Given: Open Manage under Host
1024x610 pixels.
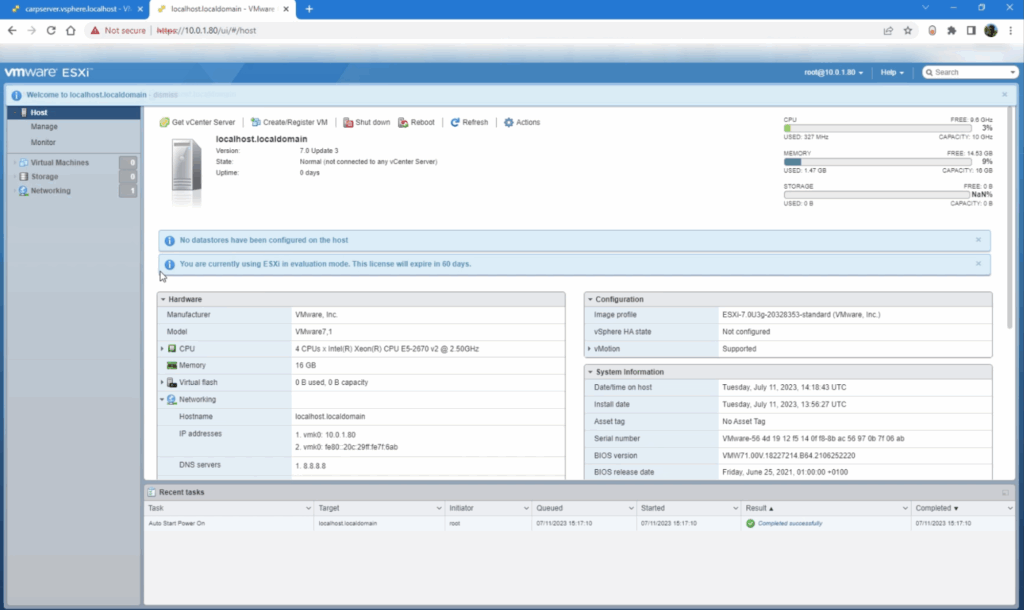Looking at the screenshot, I should tap(44, 127).
